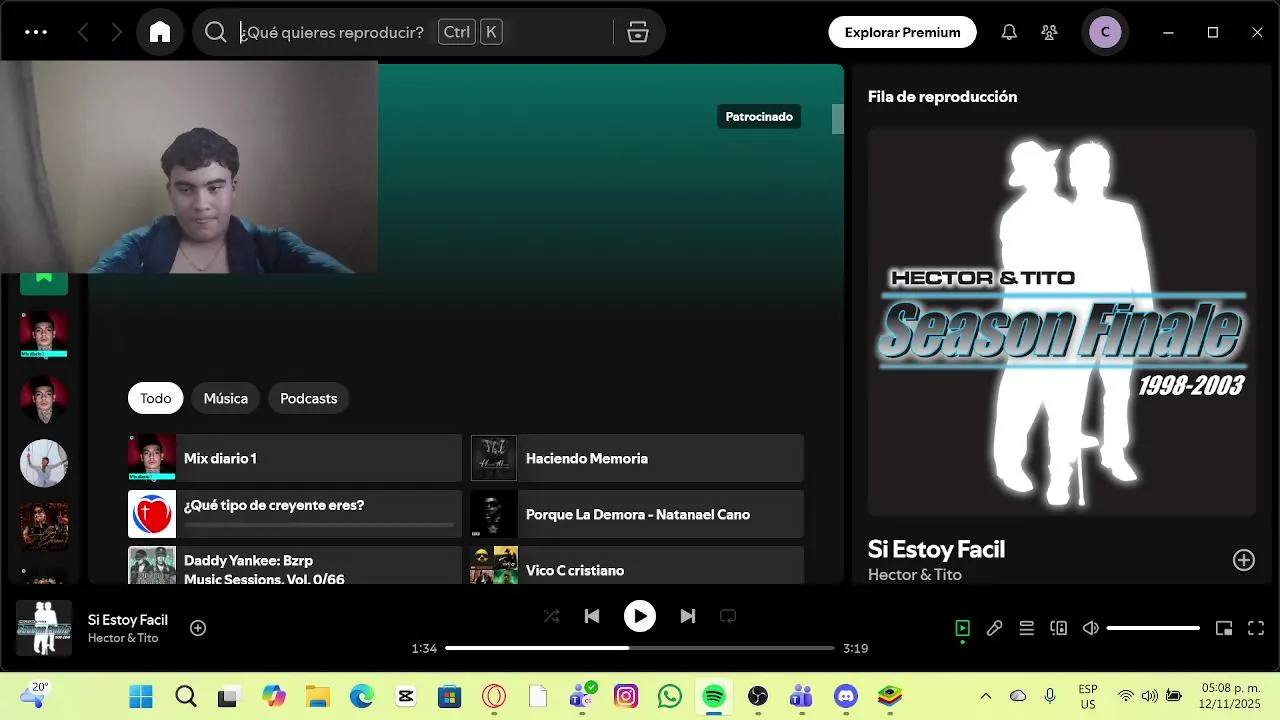Grab the main content scrollbar thumb

coord(838,119)
